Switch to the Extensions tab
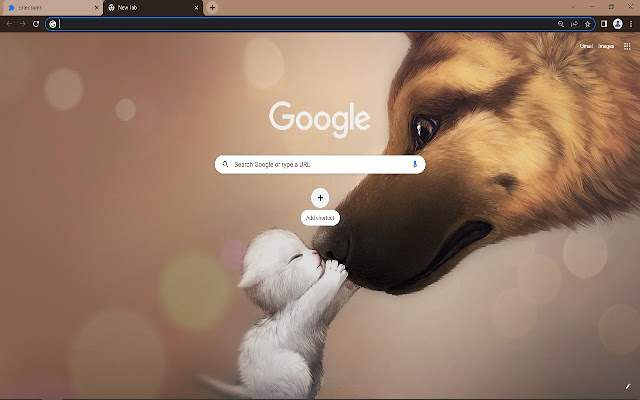640x400 pixels. click(x=51, y=8)
